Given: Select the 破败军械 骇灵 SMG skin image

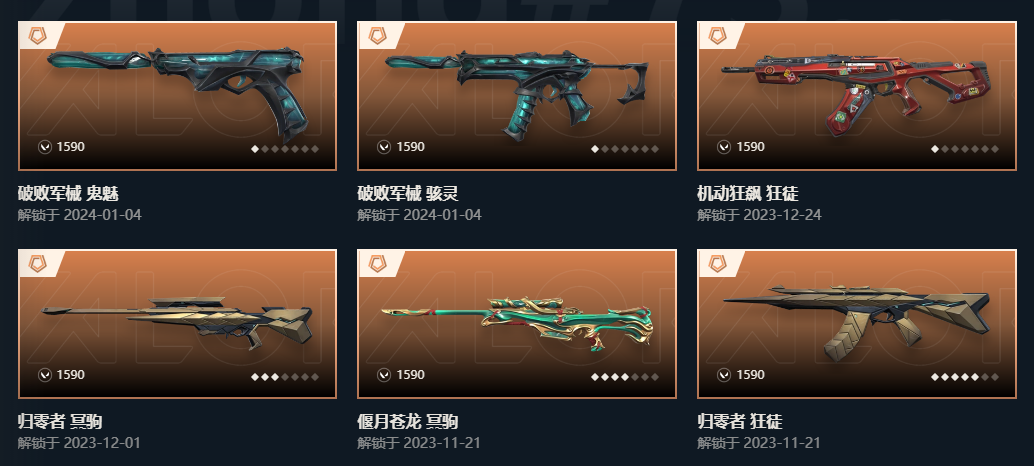Looking at the screenshot, I should [517, 92].
